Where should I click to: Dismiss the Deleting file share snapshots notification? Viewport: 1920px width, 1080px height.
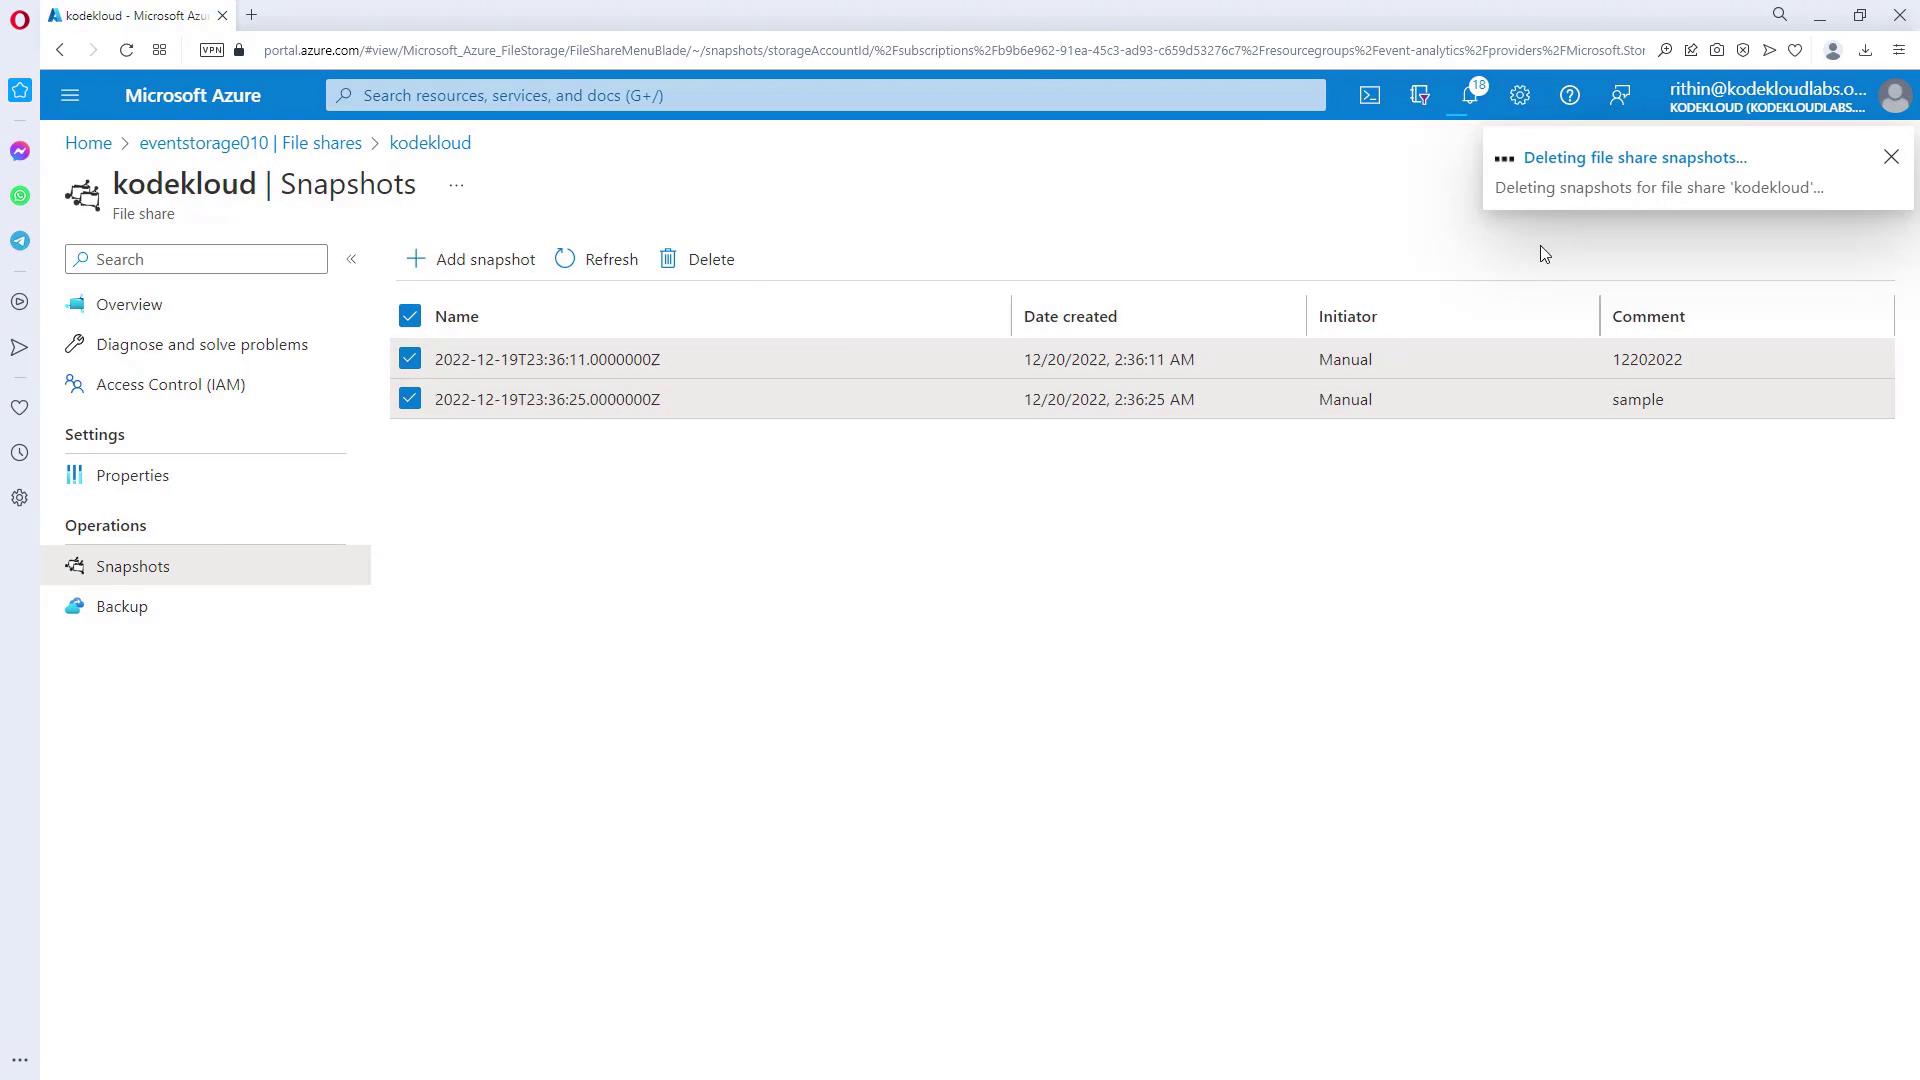pyautogui.click(x=1890, y=157)
